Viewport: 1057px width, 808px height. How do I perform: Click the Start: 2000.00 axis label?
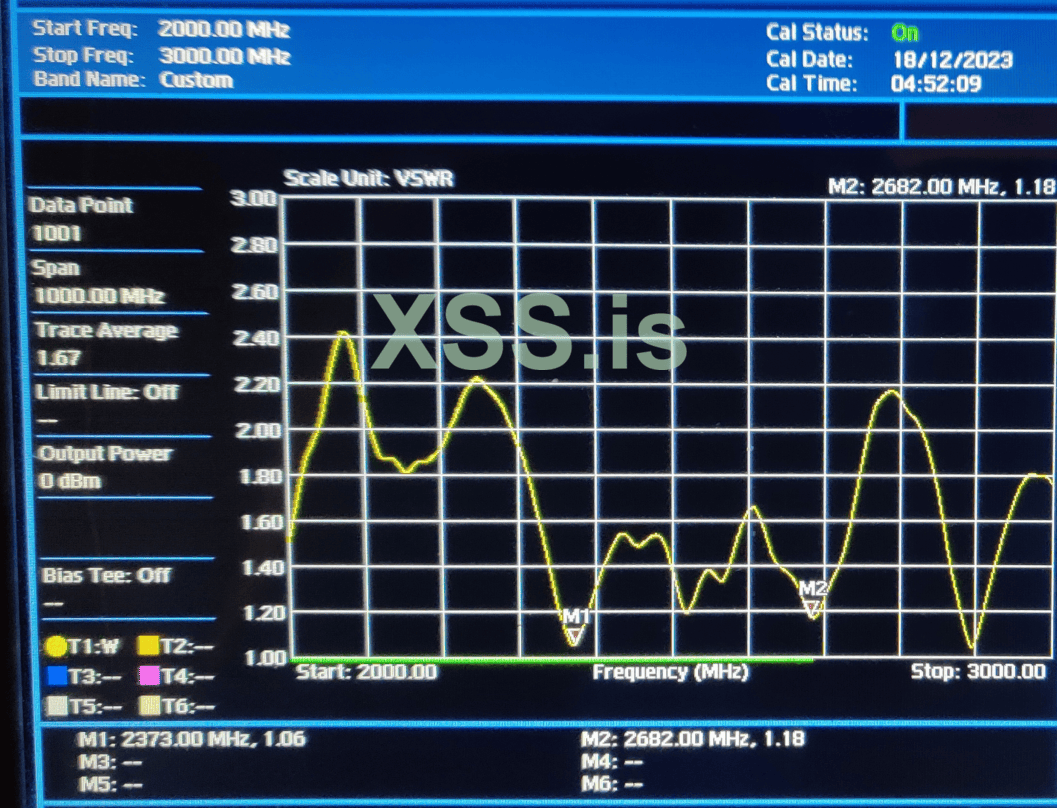366,672
